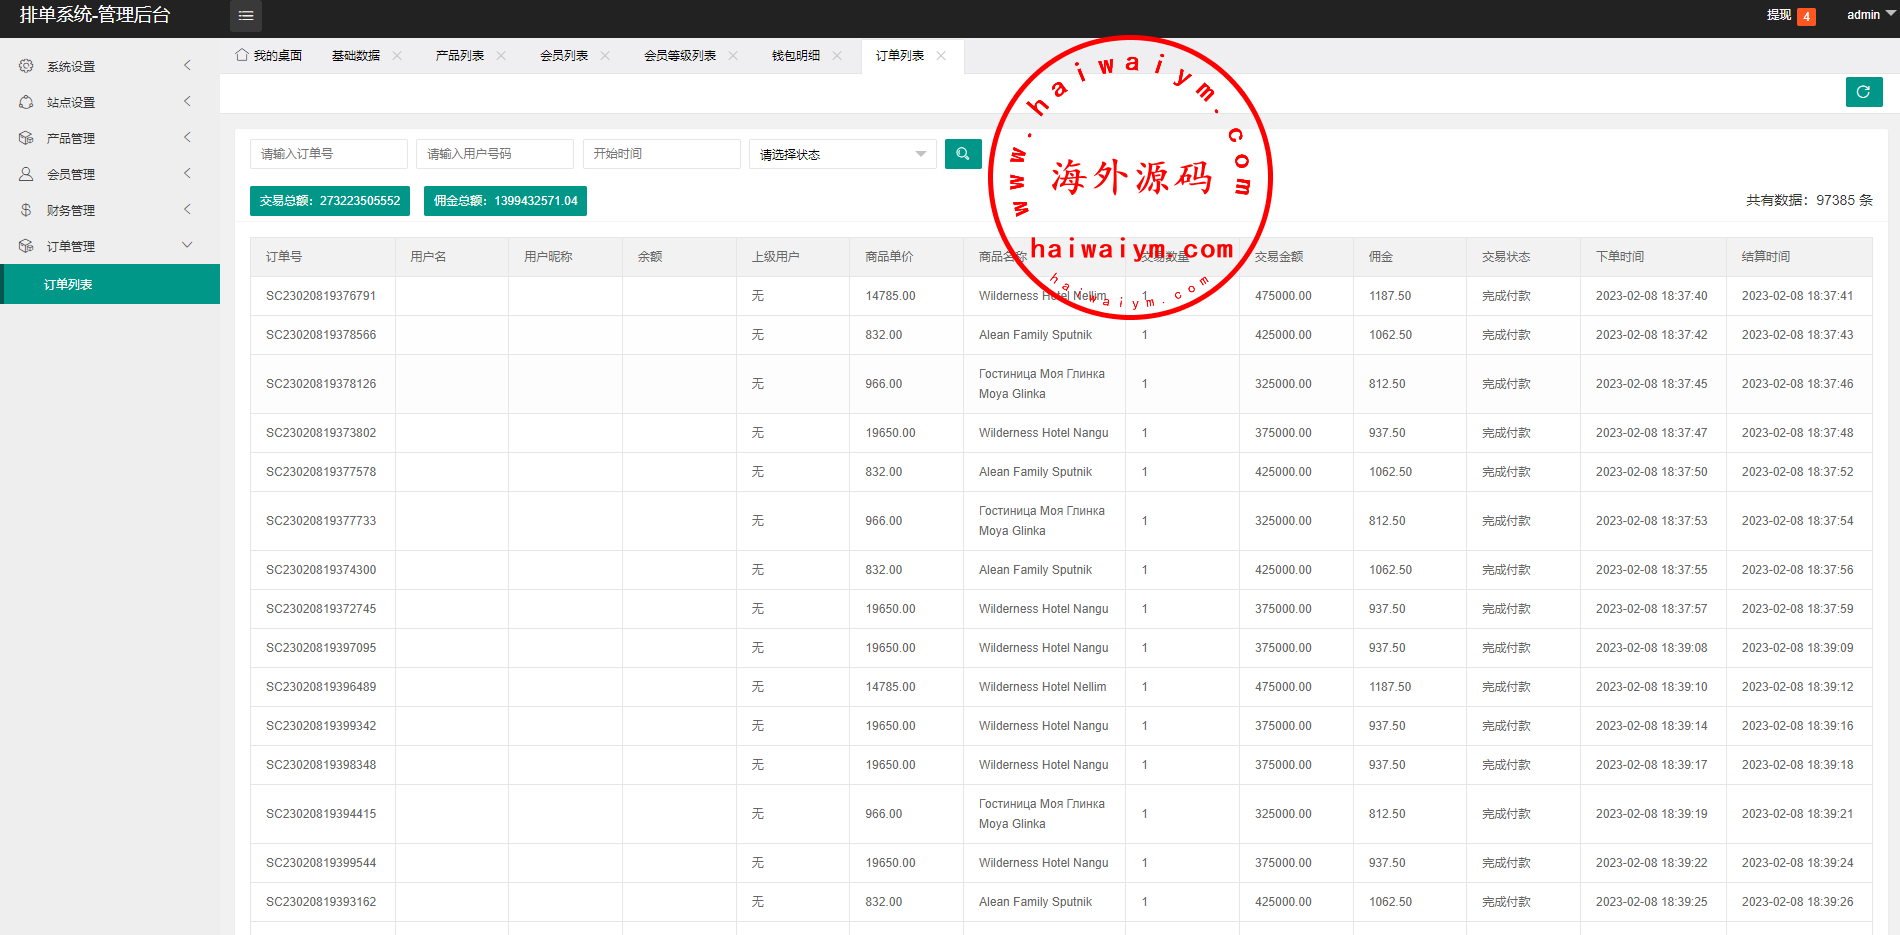This screenshot has height=935, width=1900.
Task: Click the hamburger menu toggle icon
Action: (245, 16)
